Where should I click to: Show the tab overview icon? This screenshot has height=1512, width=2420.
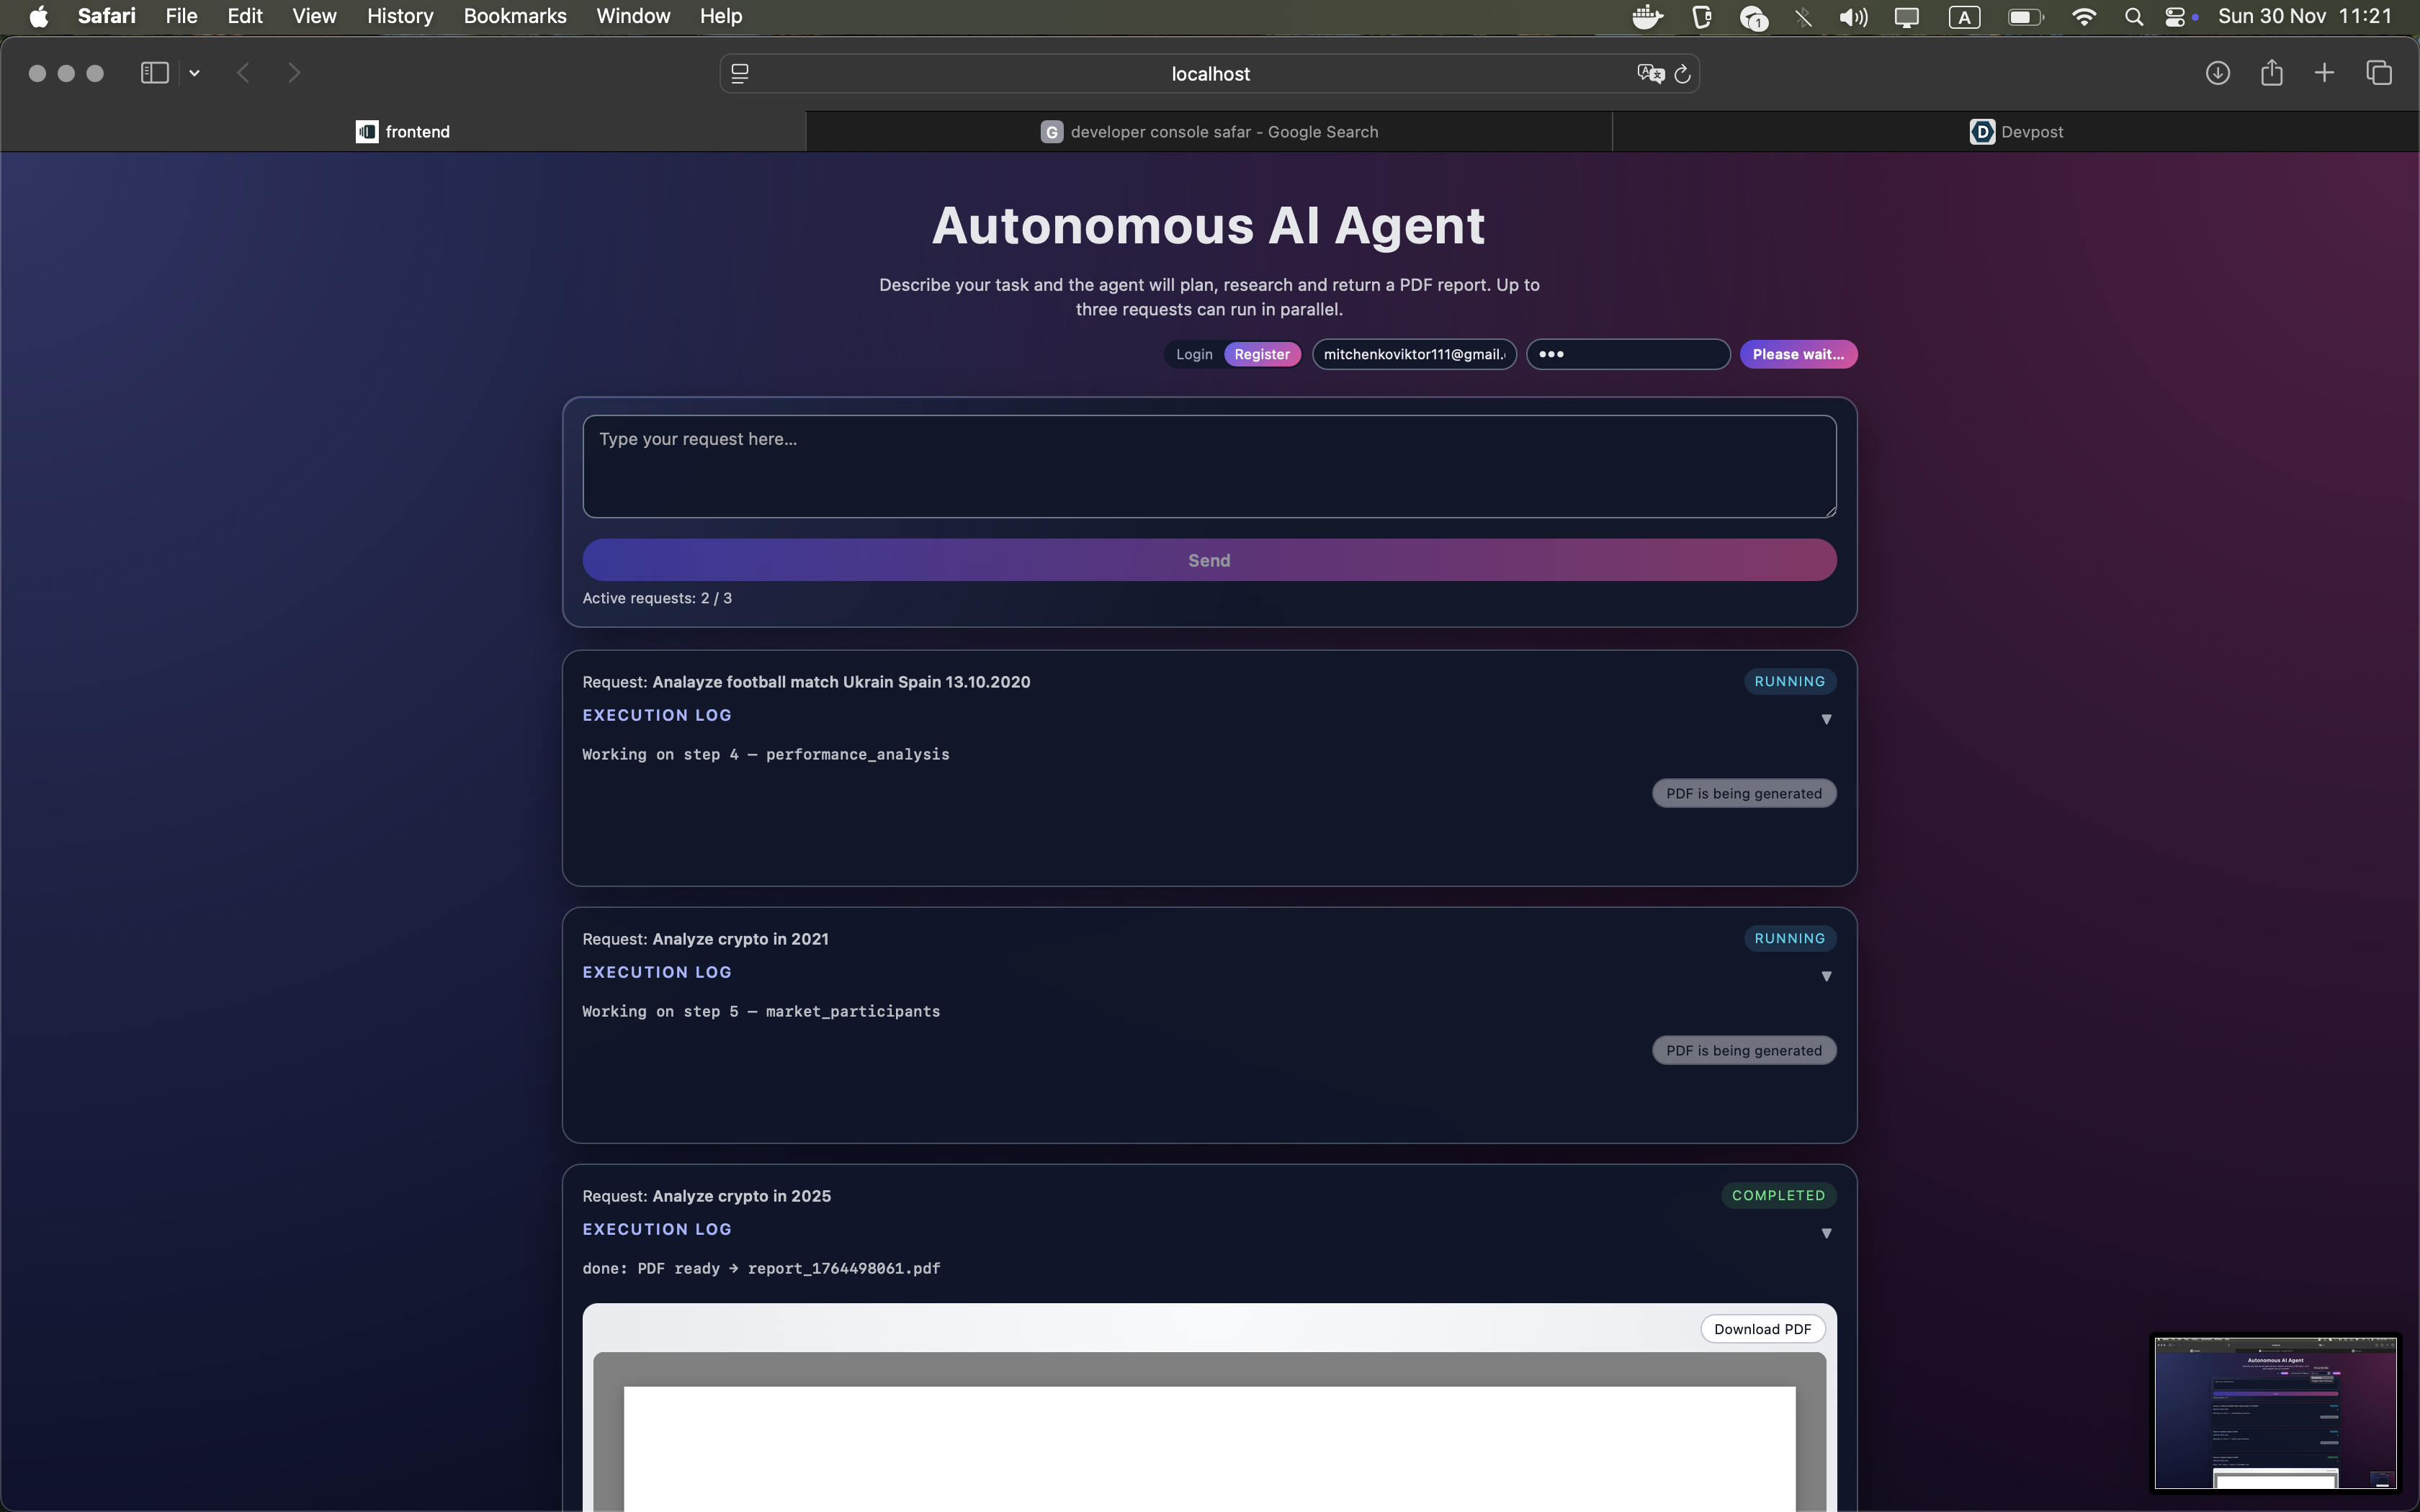2378,73
